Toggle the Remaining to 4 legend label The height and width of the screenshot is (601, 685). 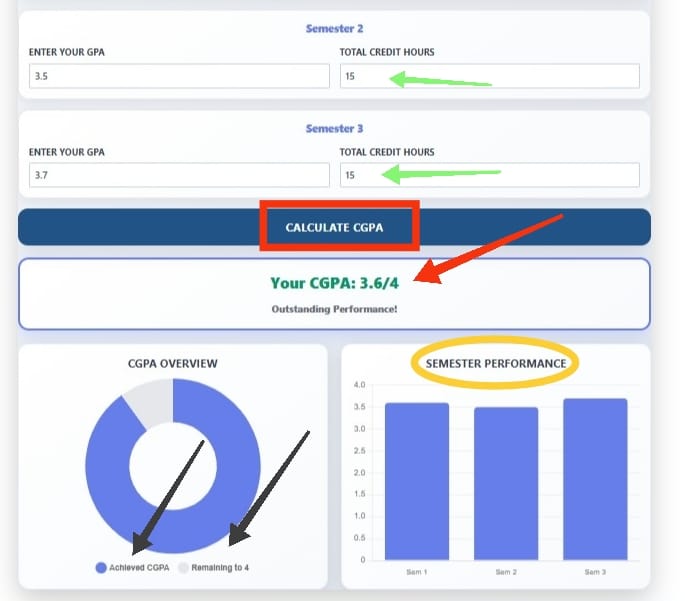[x=219, y=567]
